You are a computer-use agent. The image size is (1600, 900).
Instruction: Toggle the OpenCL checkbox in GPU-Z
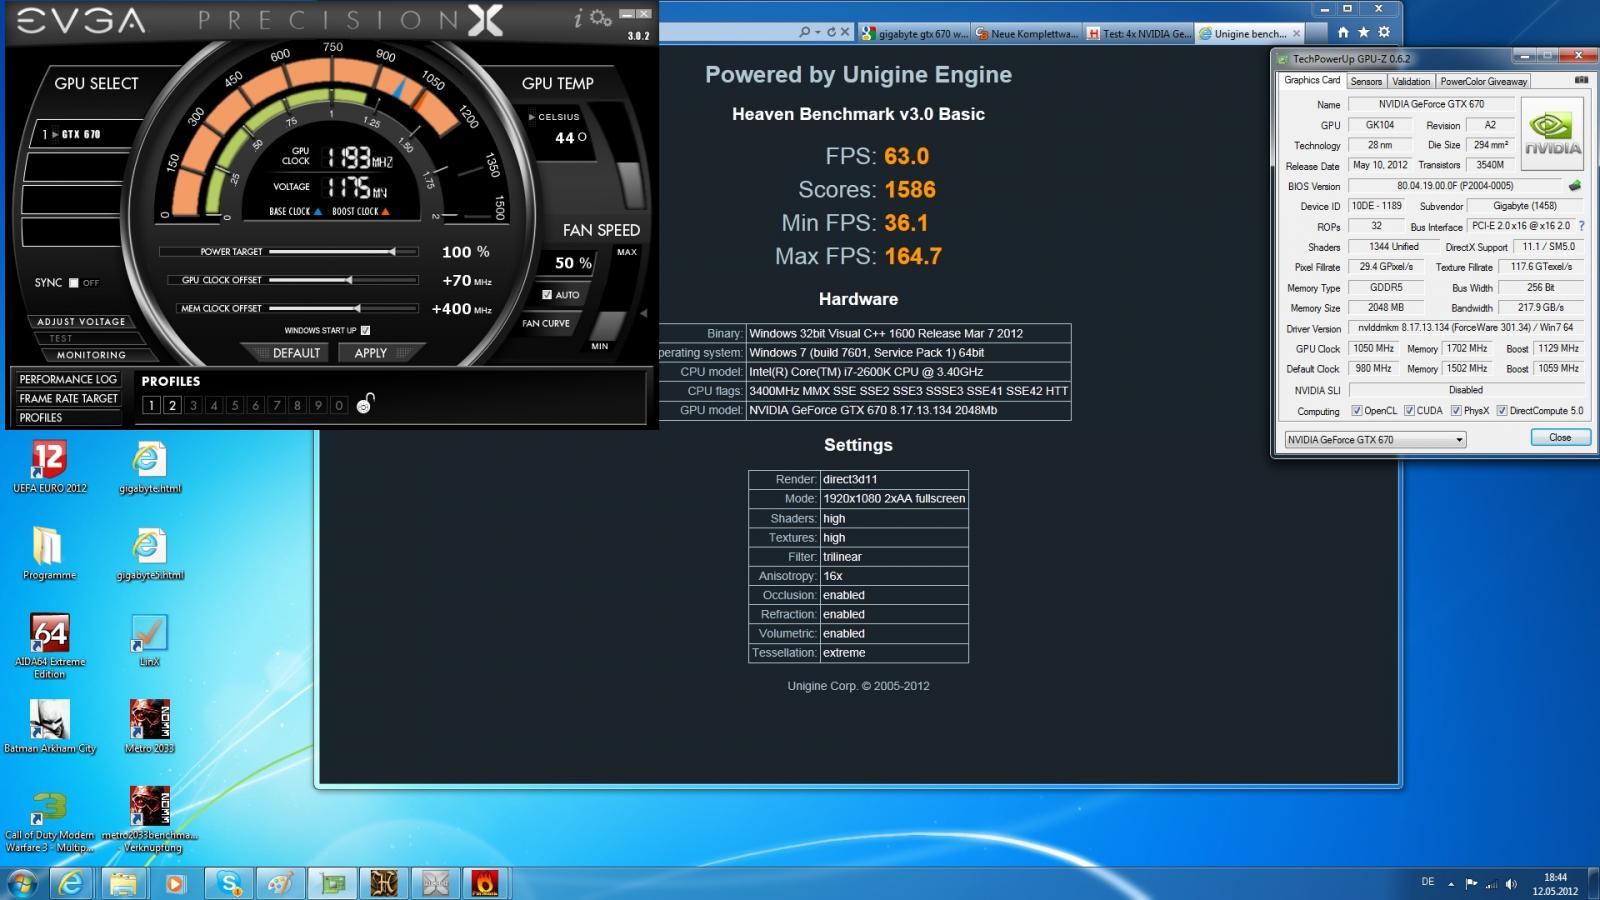(1357, 411)
